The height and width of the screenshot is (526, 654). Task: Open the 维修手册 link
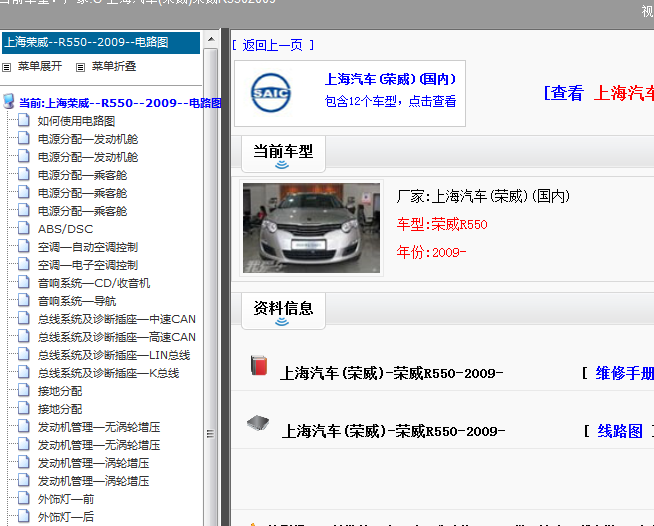(x=624, y=373)
